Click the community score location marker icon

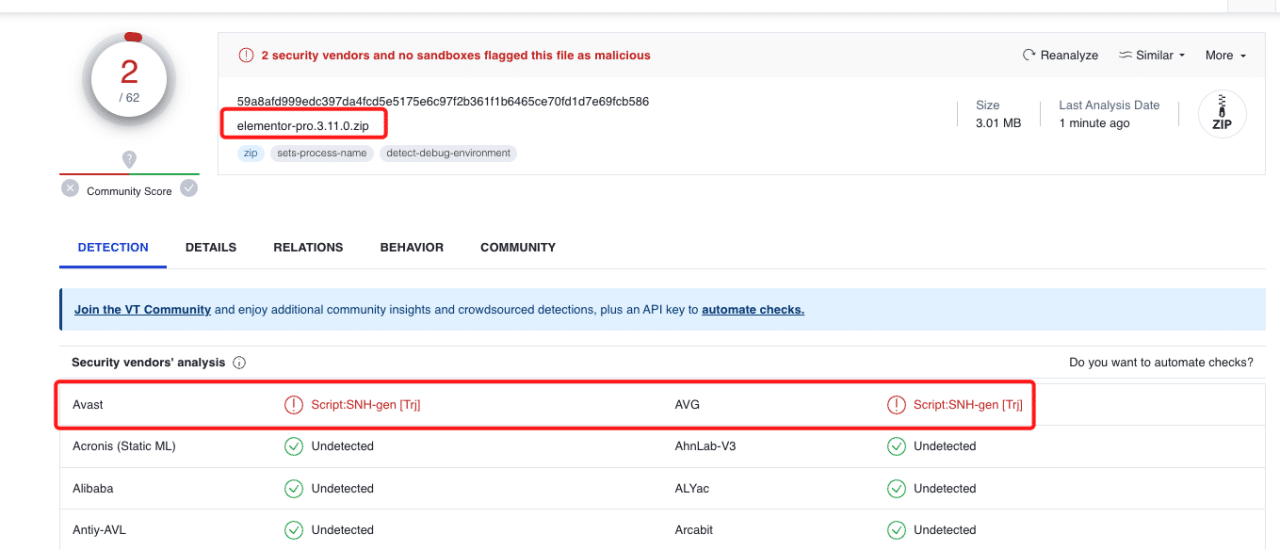[x=129, y=159]
